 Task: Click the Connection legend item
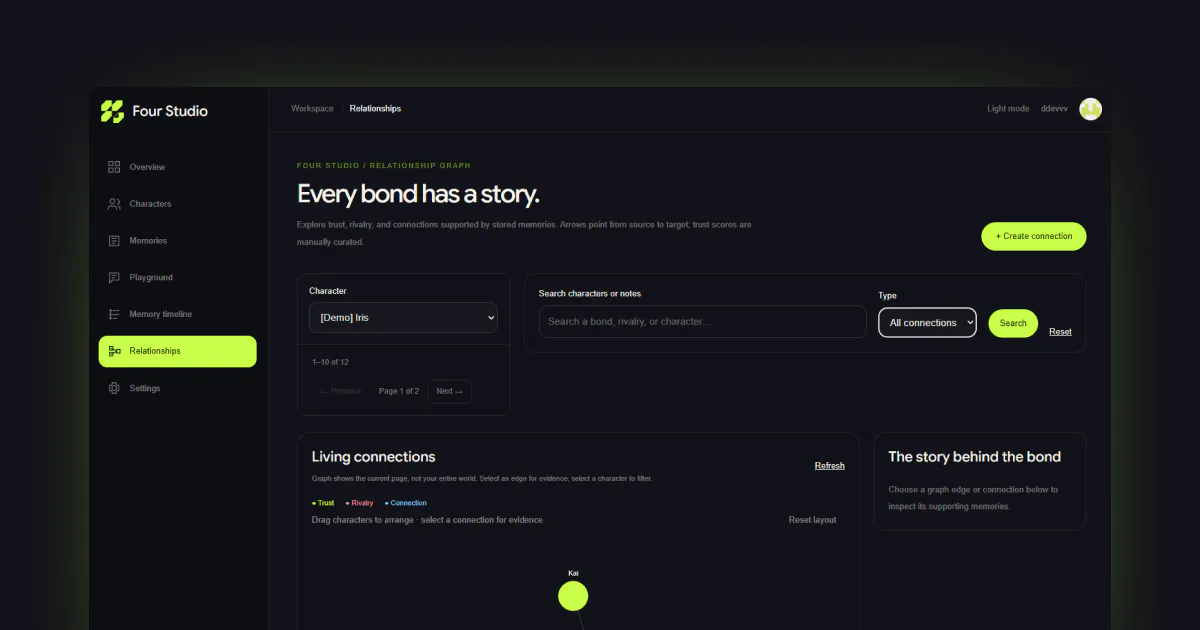pyautogui.click(x=405, y=503)
